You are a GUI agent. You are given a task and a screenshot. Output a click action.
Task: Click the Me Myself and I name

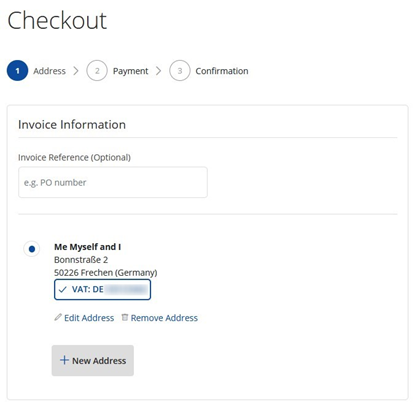88,247
